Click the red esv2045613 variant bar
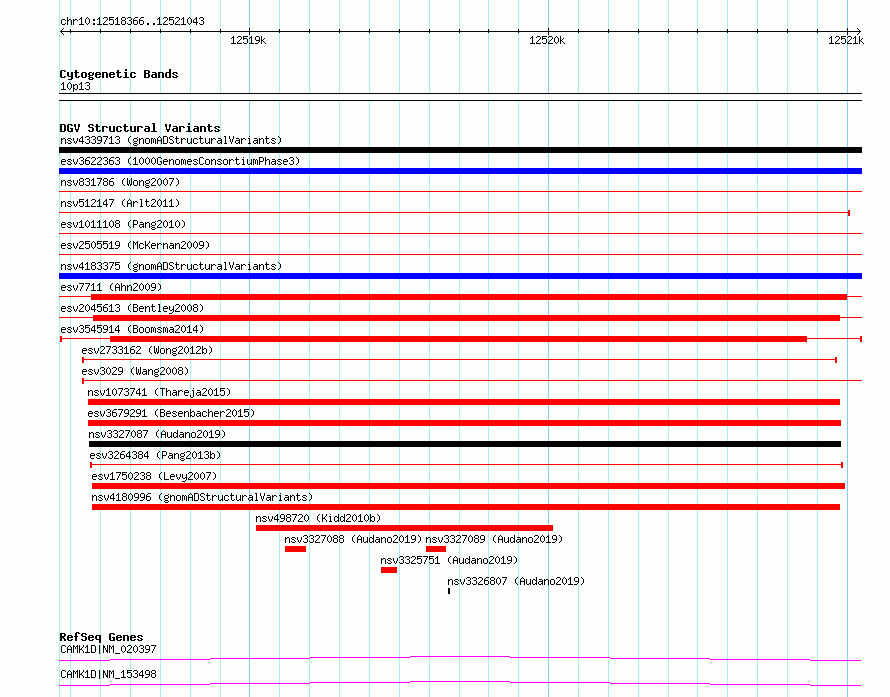Viewport: 890px width, 697px height. click(x=467, y=318)
